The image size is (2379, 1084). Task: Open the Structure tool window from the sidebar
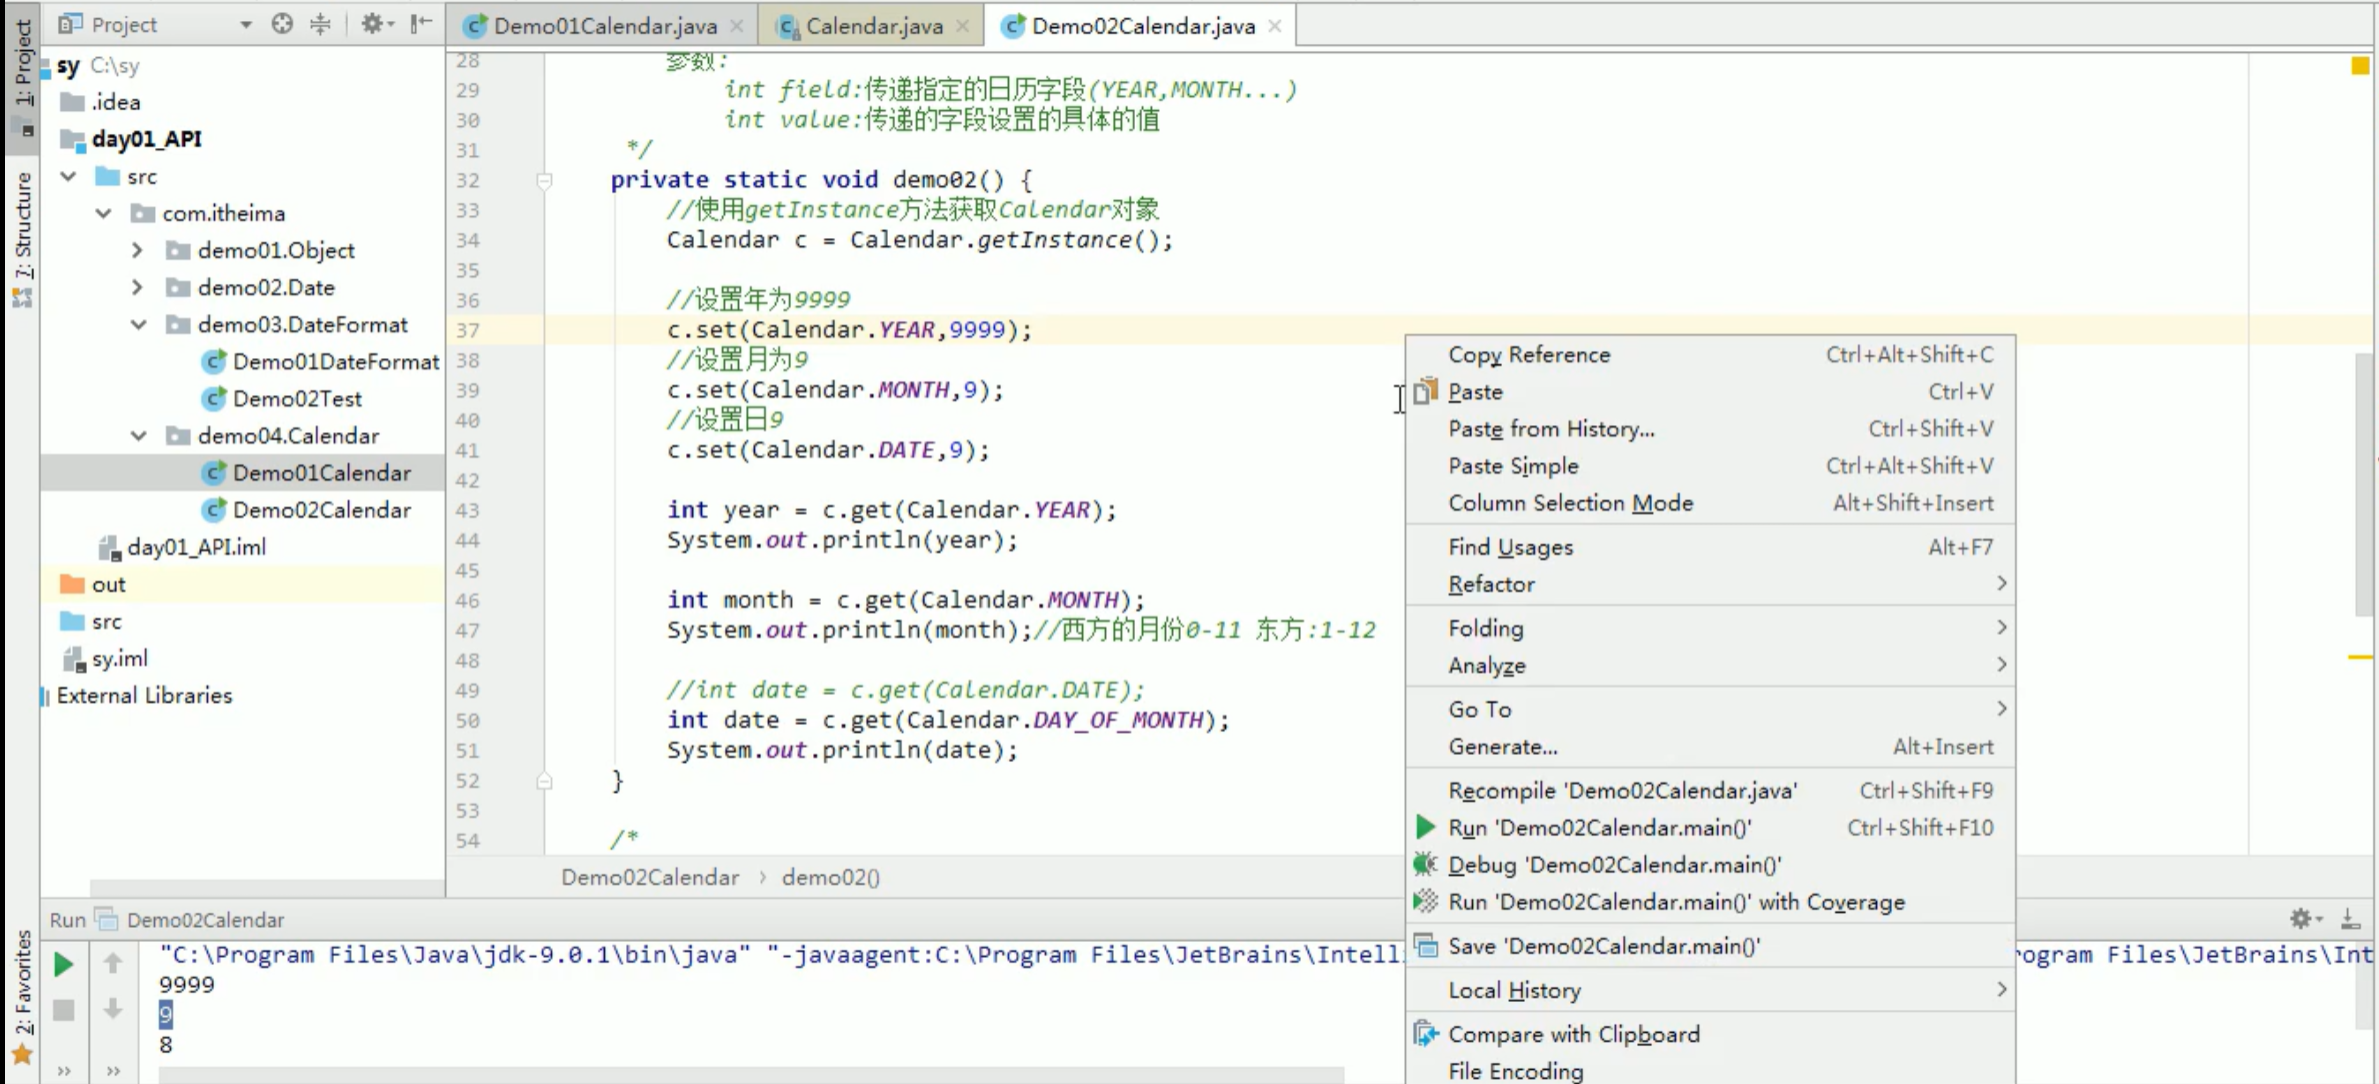(22, 230)
